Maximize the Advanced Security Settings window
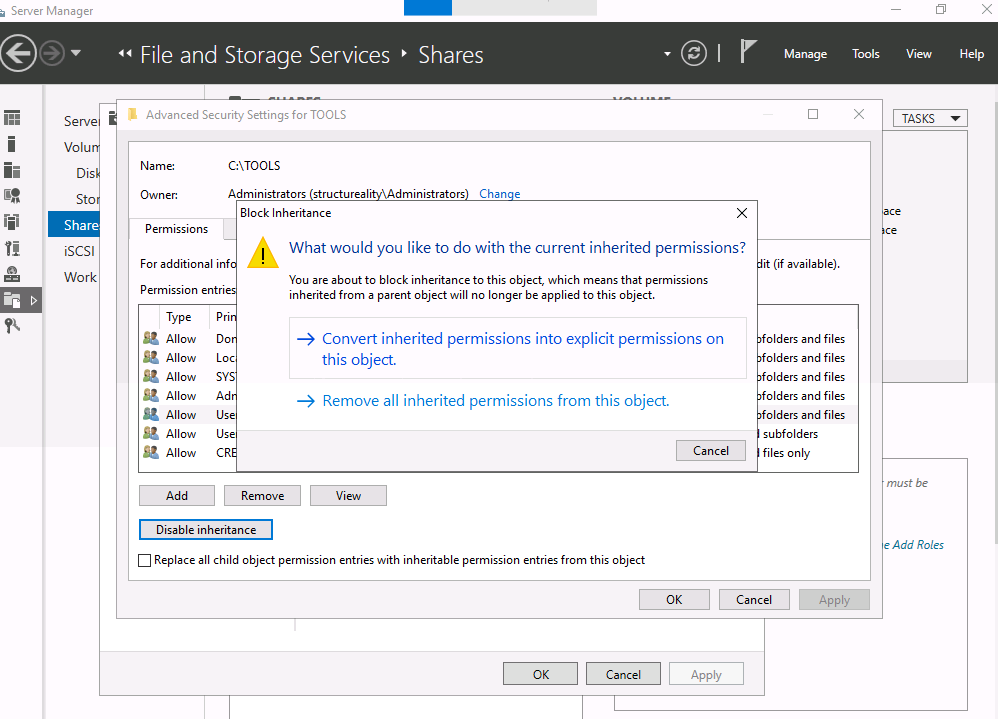 [813, 115]
